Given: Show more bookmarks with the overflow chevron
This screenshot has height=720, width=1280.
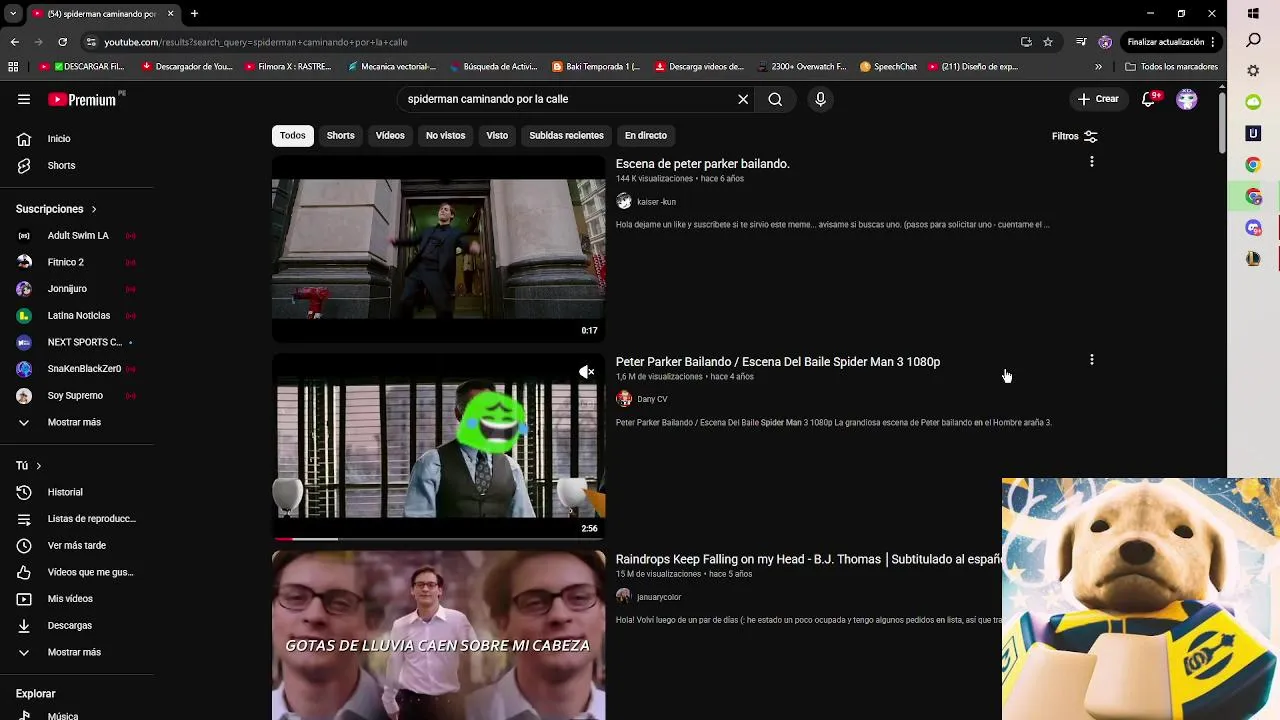Looking at the screenshot, I should tap(1098, 67).
